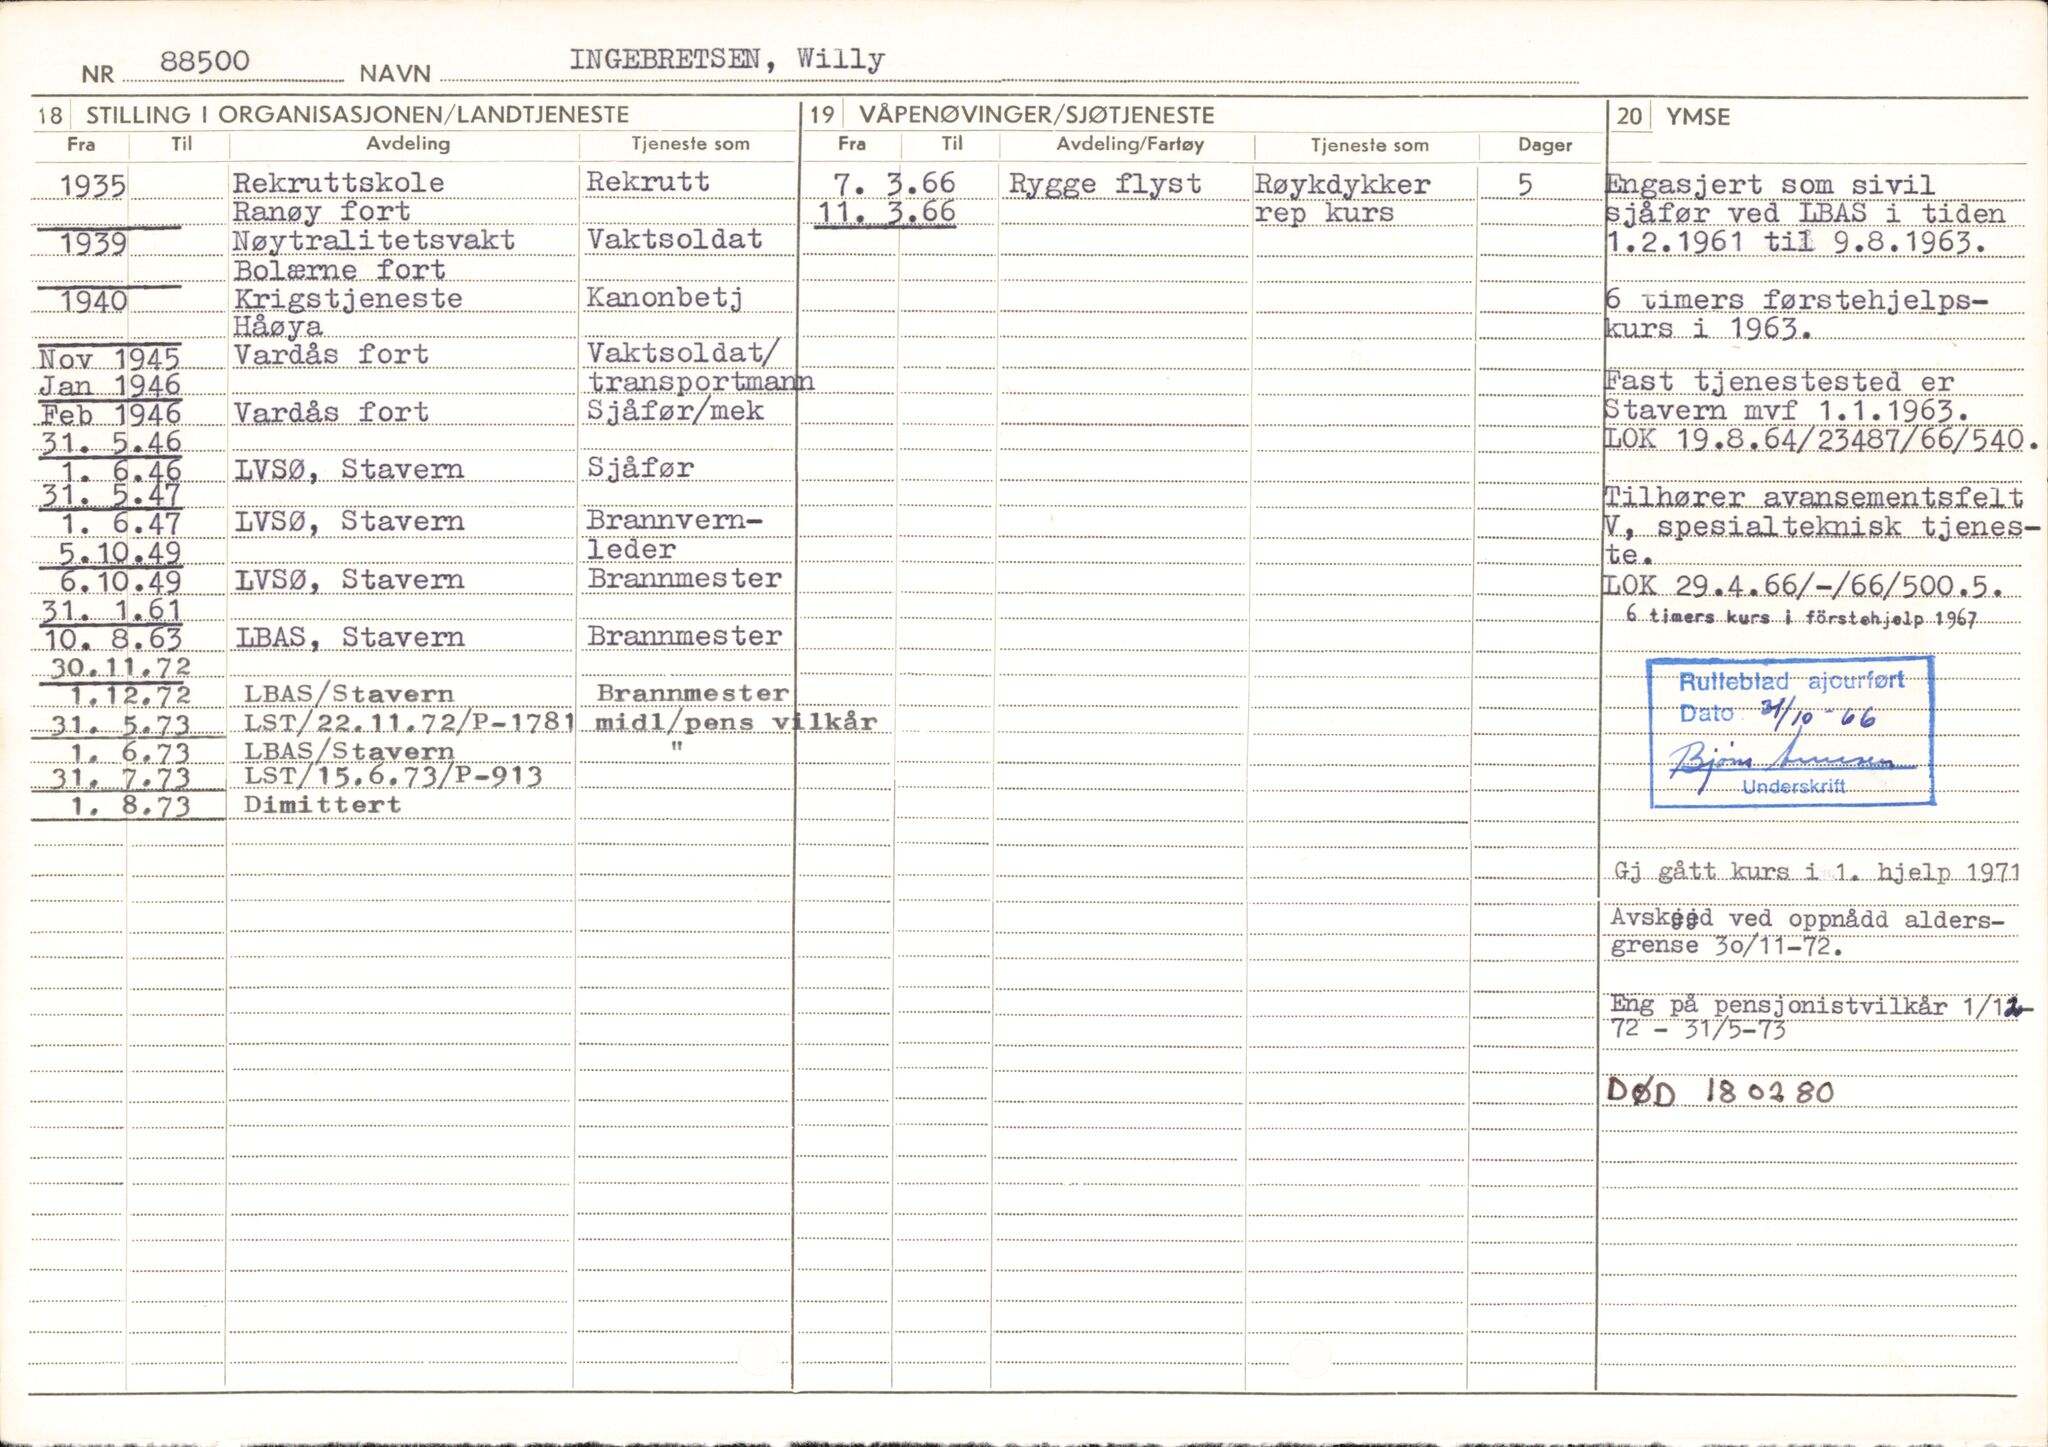Click Bolærne fort text
The image size is (2048, 1447).
pyautogui.click(x=339, y=270)
